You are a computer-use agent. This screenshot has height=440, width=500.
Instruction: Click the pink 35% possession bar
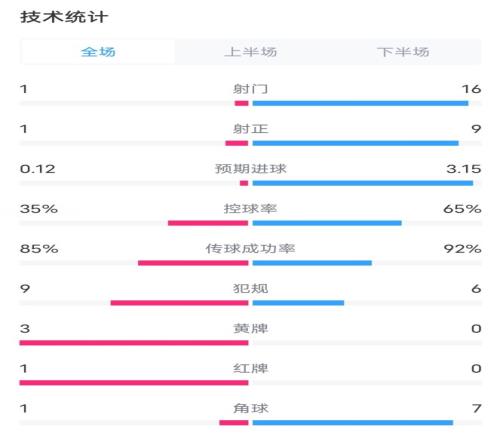click(208, 223)
